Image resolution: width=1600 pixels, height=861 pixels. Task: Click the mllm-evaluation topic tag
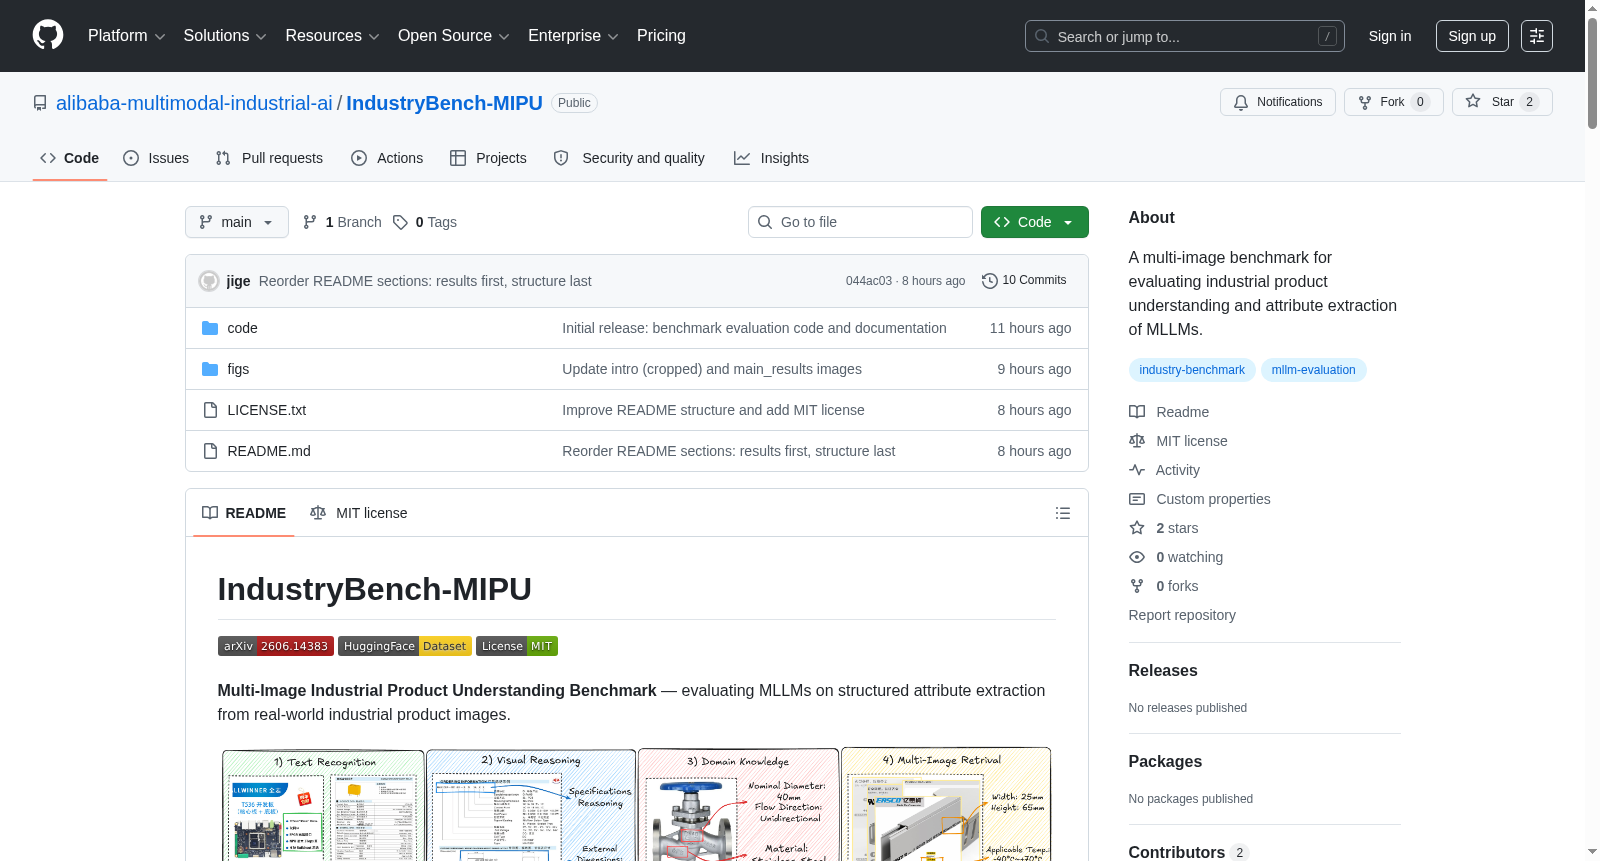pos(1313,370)
